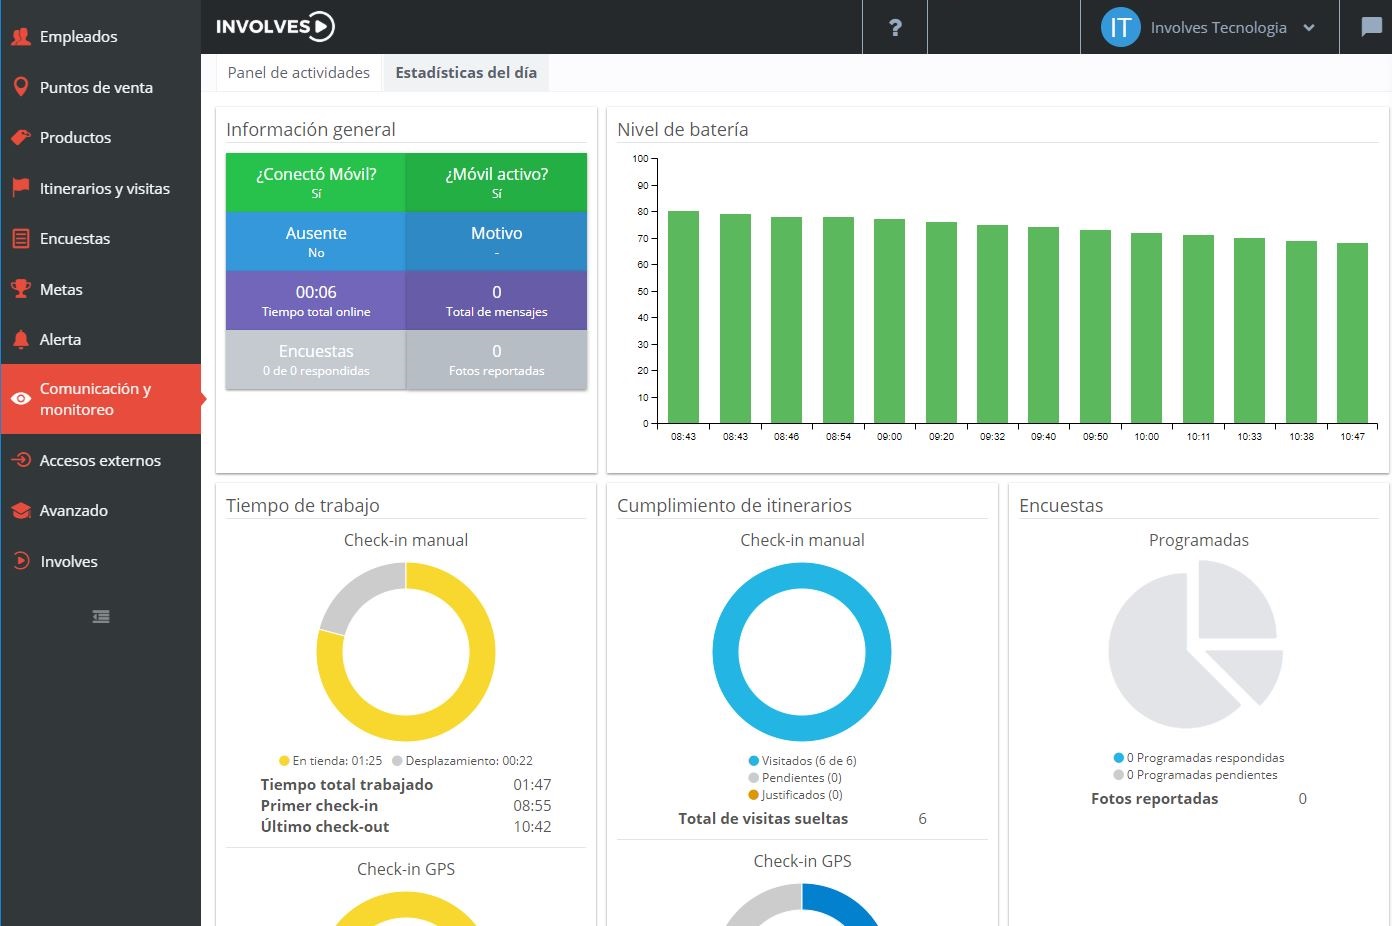Click the Accesos externos arrow icon
1392x926 pixels.
coord(20,460)
